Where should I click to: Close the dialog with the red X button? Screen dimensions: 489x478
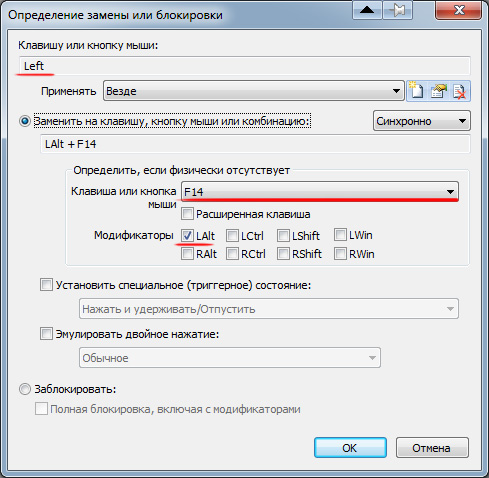459,10
